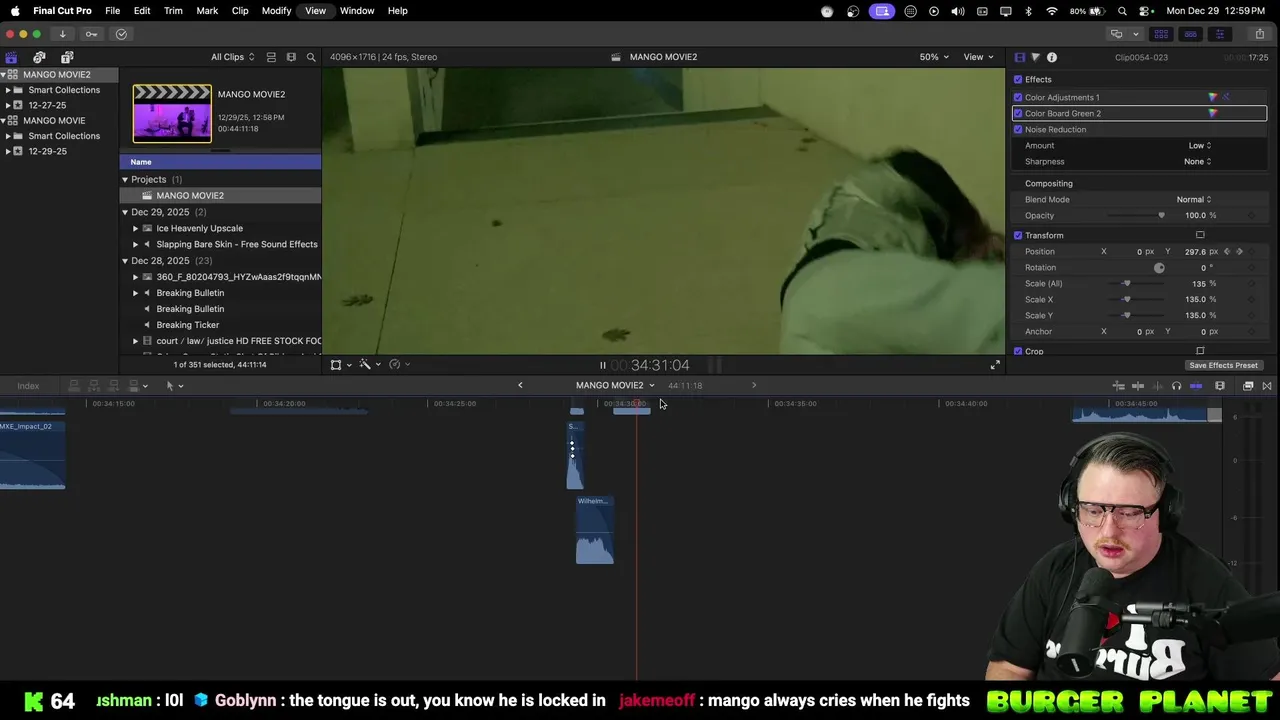Open the Trim menu
This screenshot has width=1280, height=720.
click(173, 10)
